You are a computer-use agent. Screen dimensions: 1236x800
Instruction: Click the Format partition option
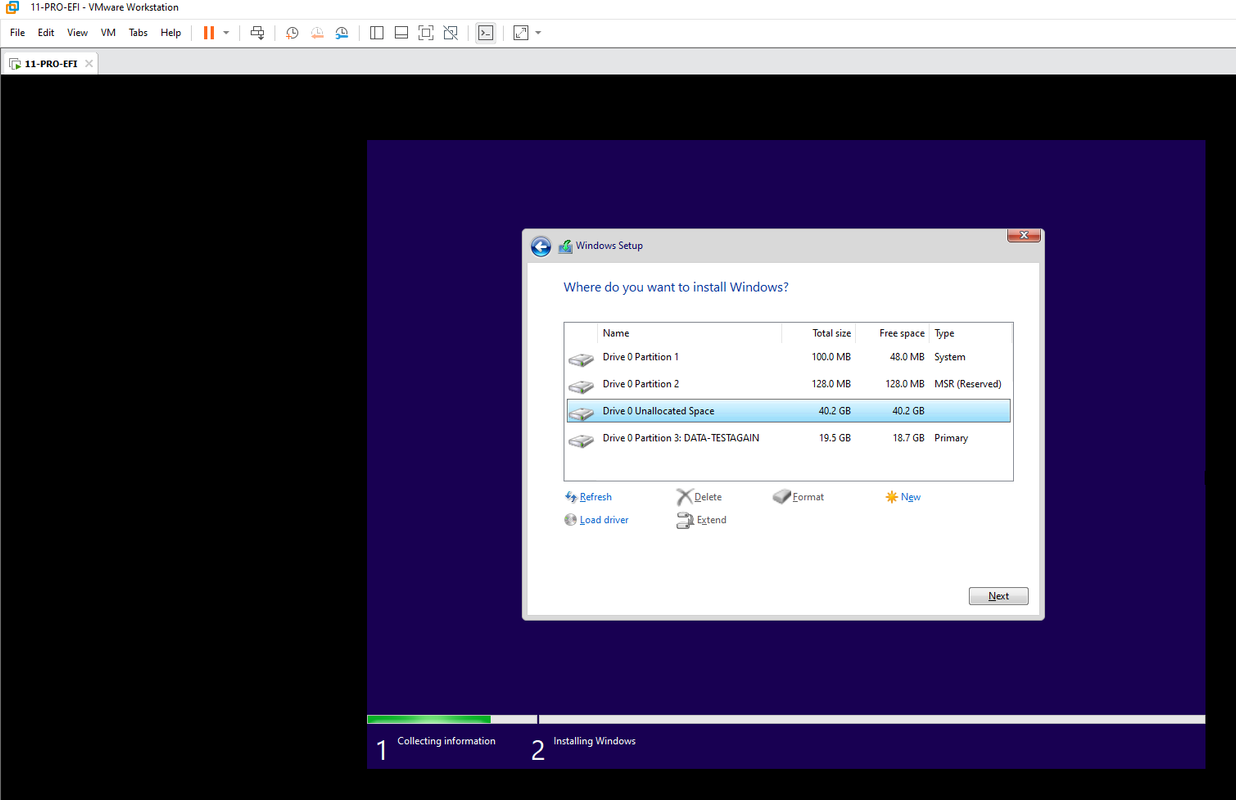pos(798,497)
